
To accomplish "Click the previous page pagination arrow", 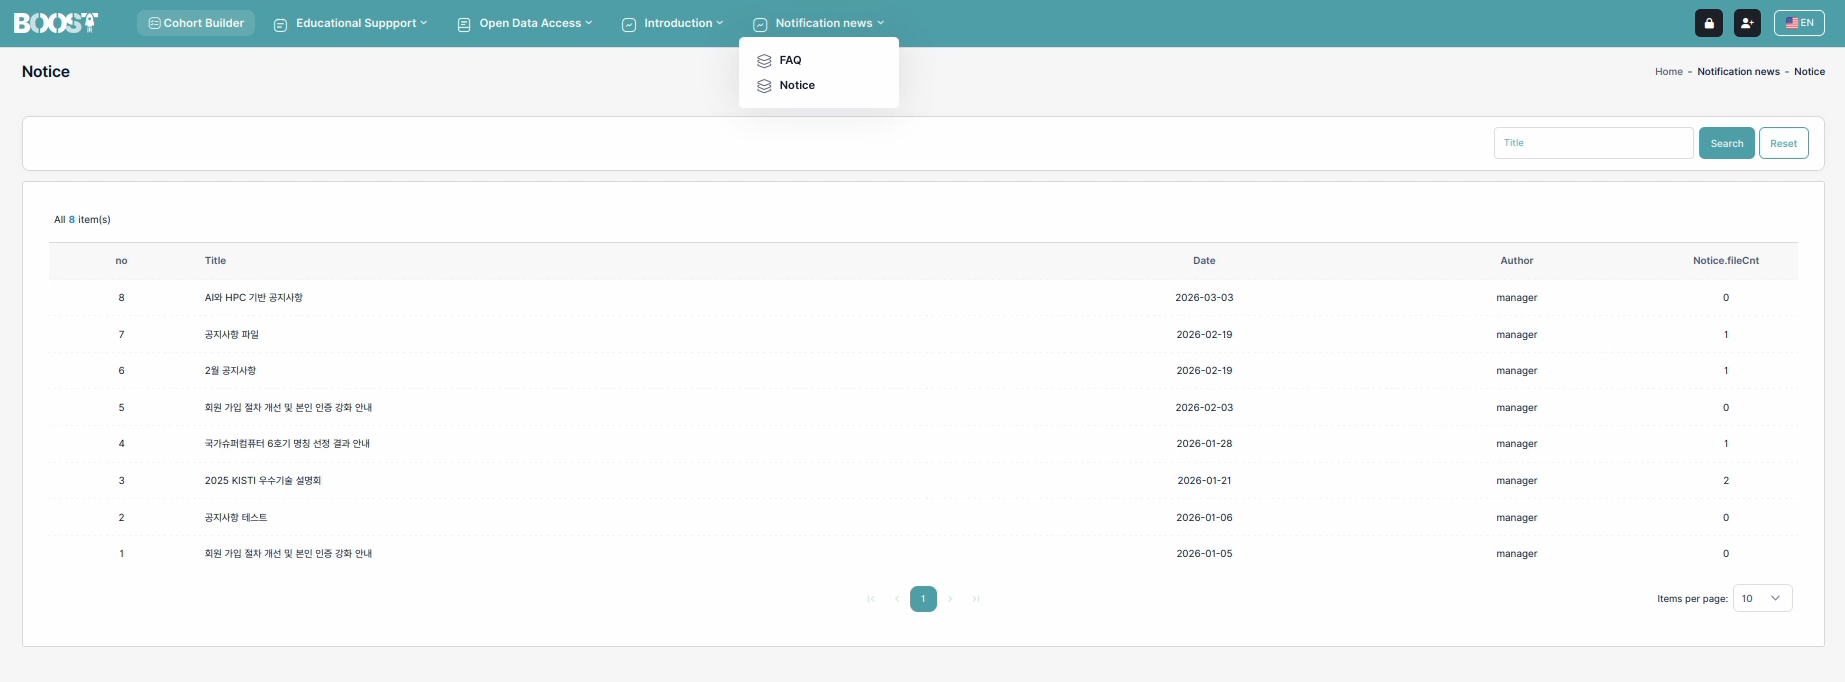I will 897,599.
